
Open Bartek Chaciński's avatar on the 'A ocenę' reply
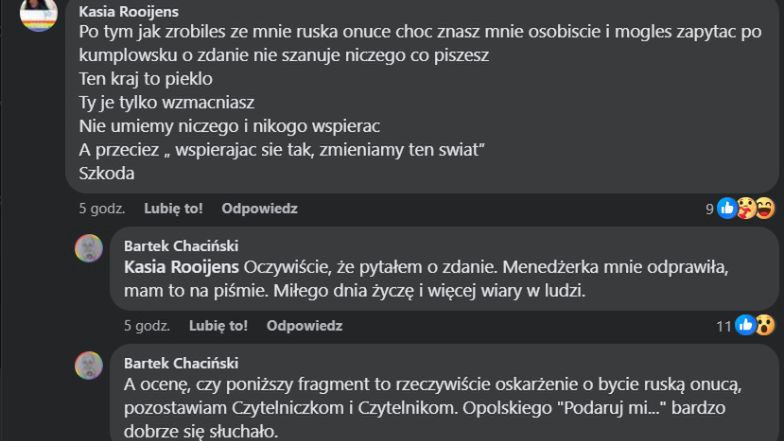pyautogui.click(x=89, y=365)
